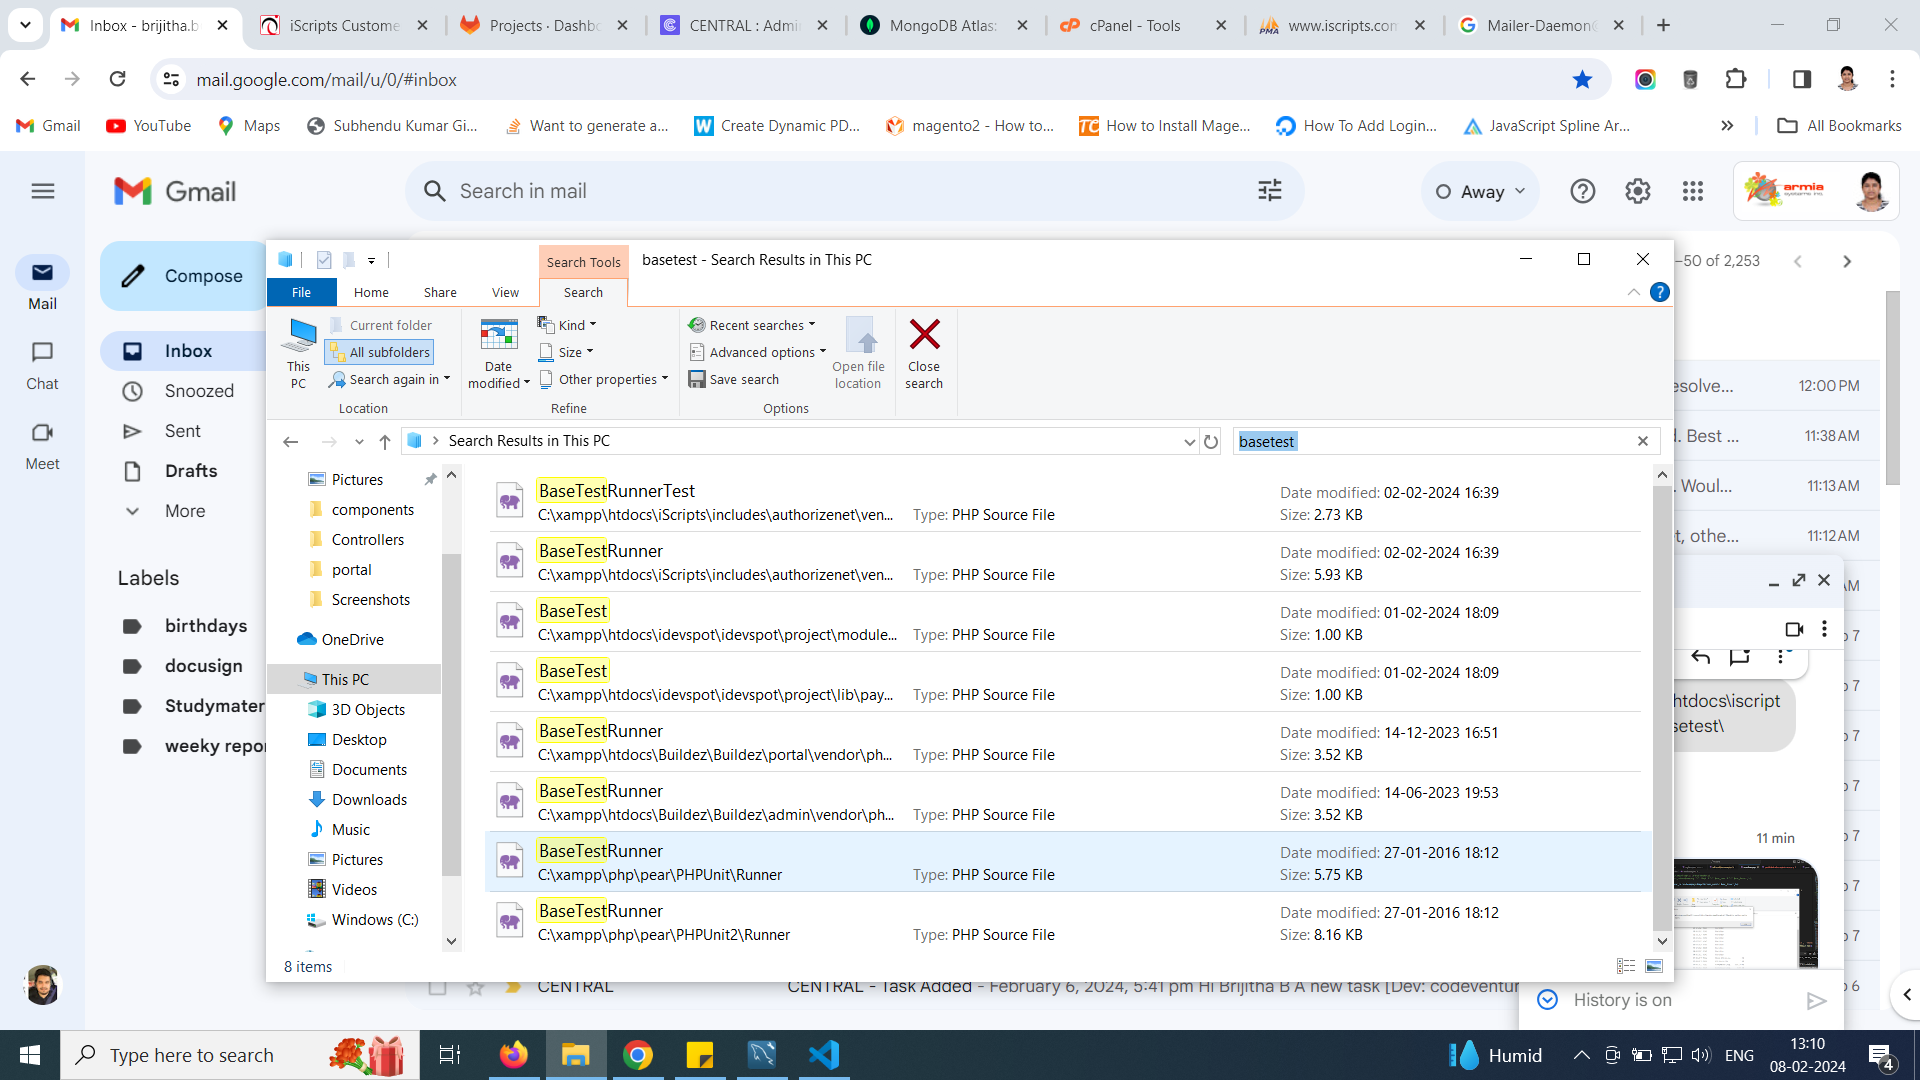The image size is (1920, 1080).
Task: Click the Date modified calendar icon
Action: (498, 335)
